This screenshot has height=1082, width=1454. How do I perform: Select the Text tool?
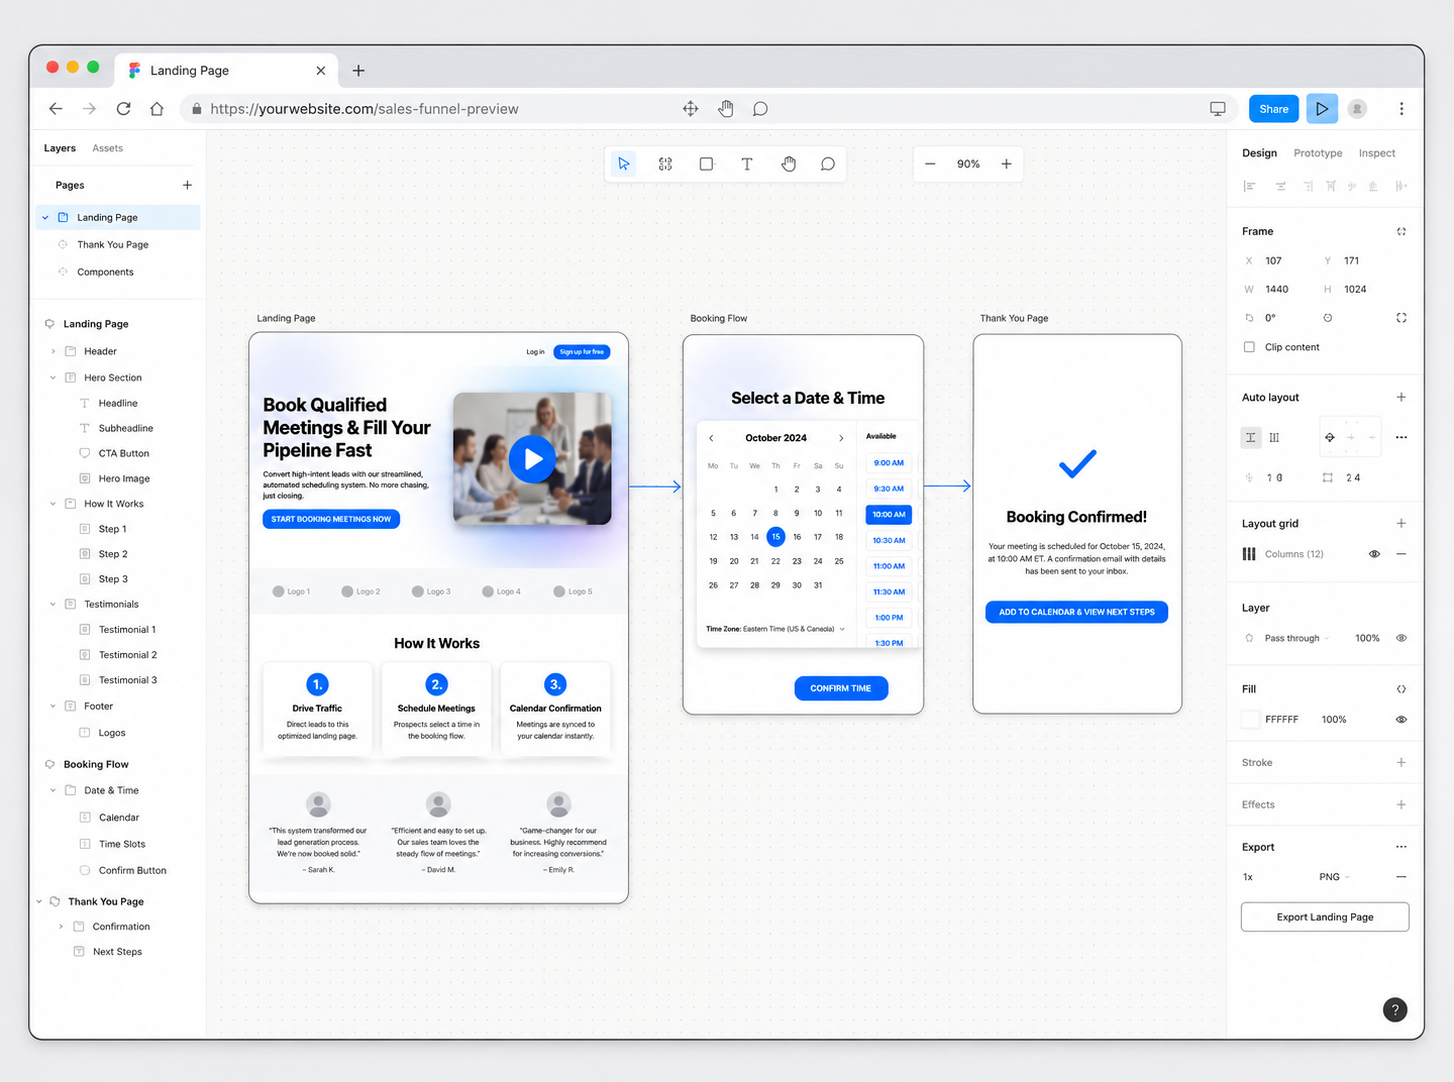click(747, 164)
